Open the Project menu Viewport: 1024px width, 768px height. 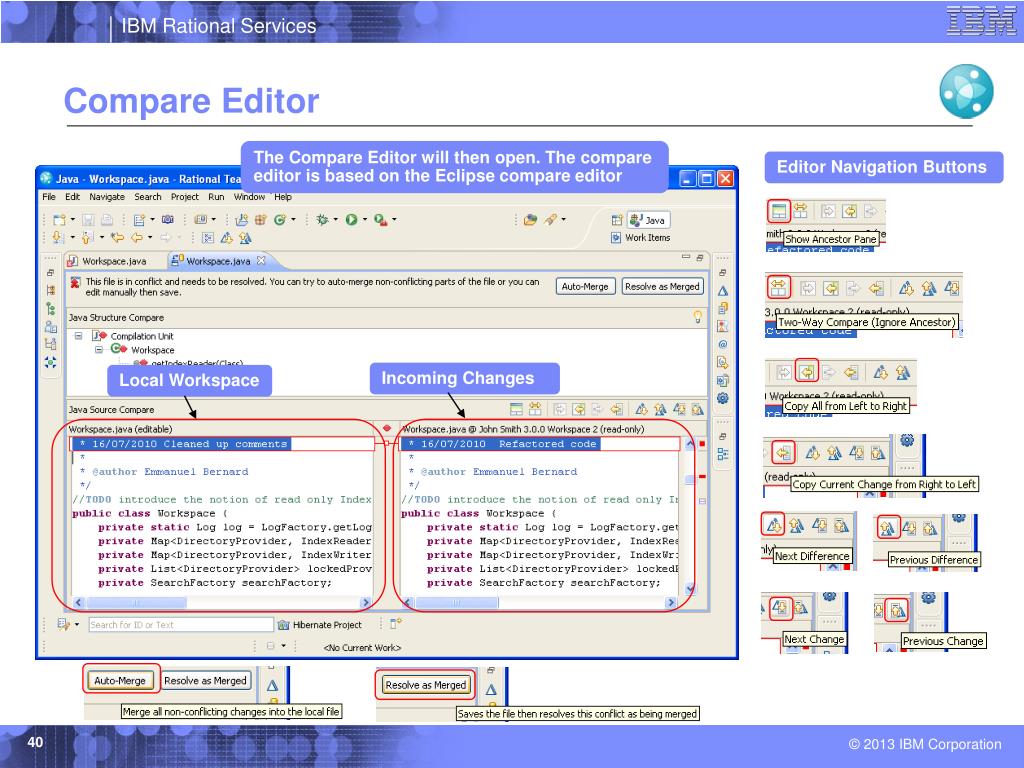185,197
